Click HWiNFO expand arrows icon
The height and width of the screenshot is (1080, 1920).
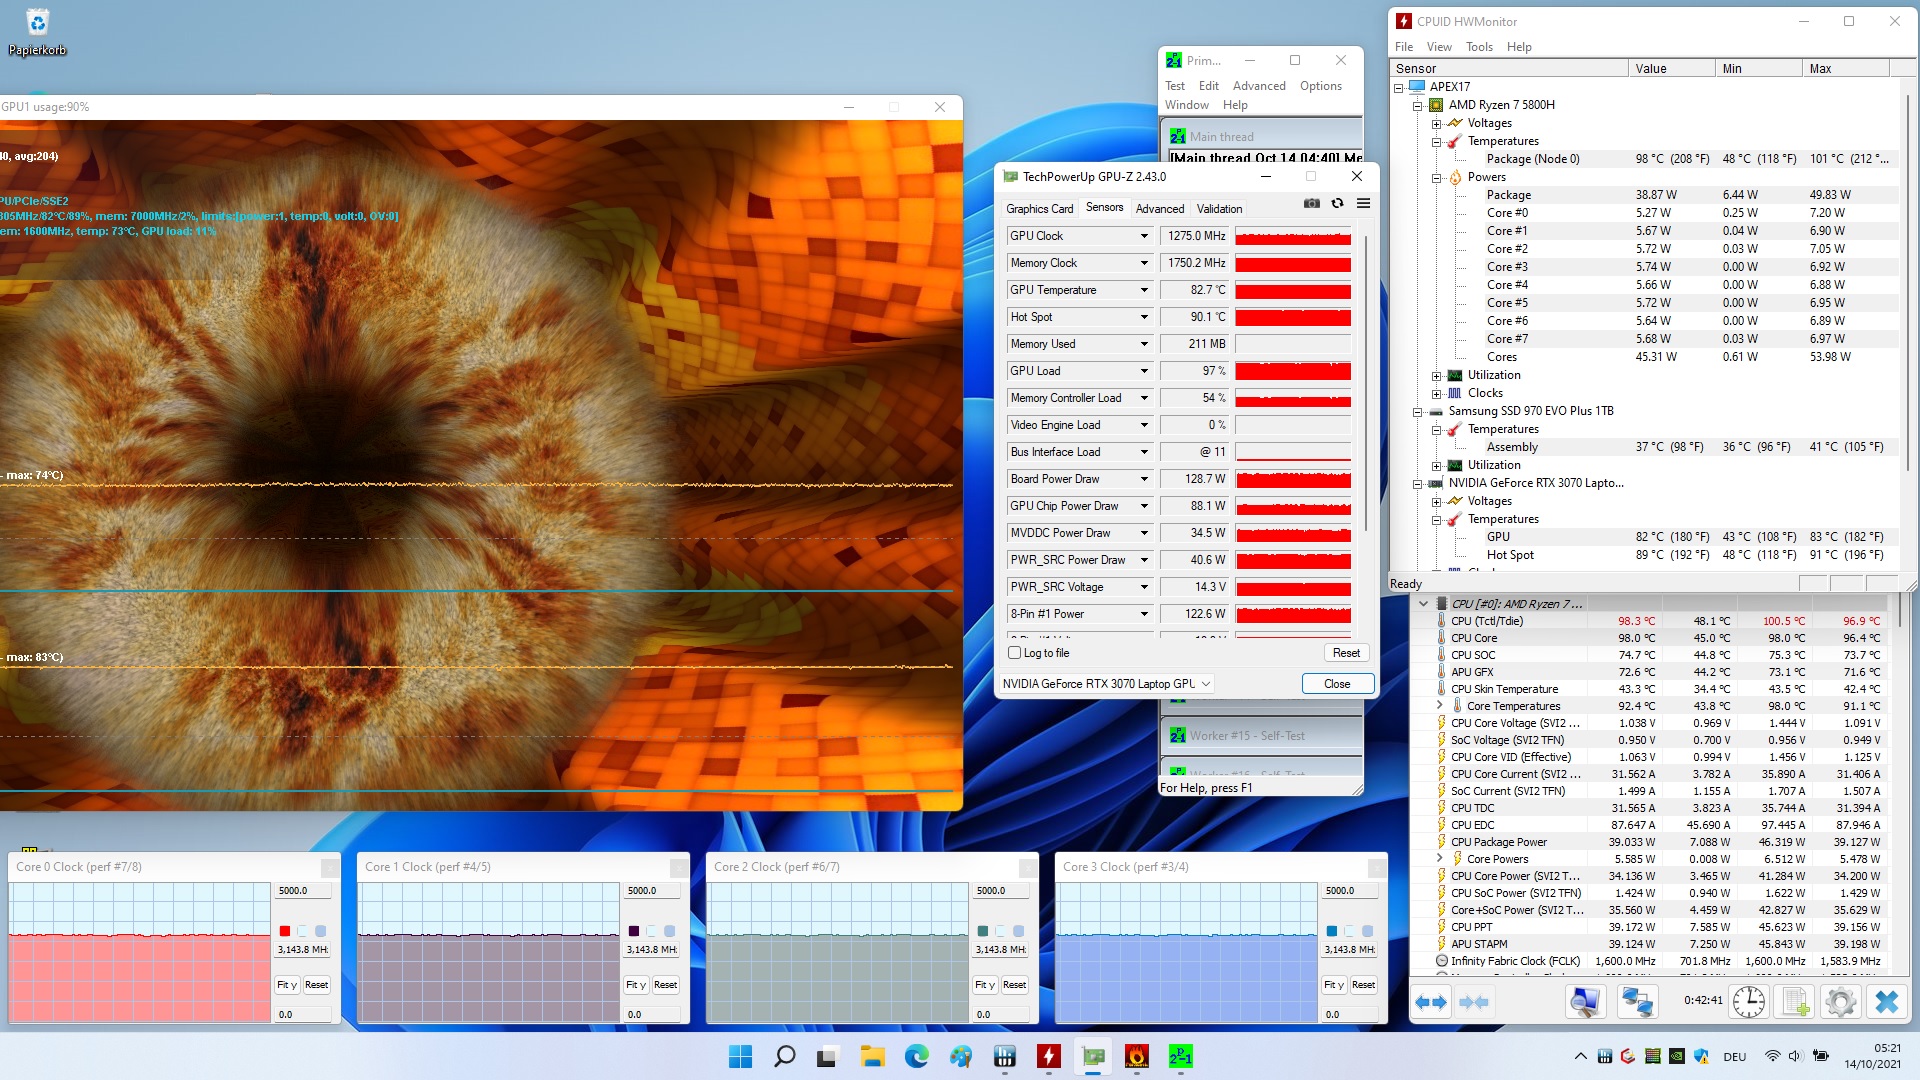[1431, 1002]
